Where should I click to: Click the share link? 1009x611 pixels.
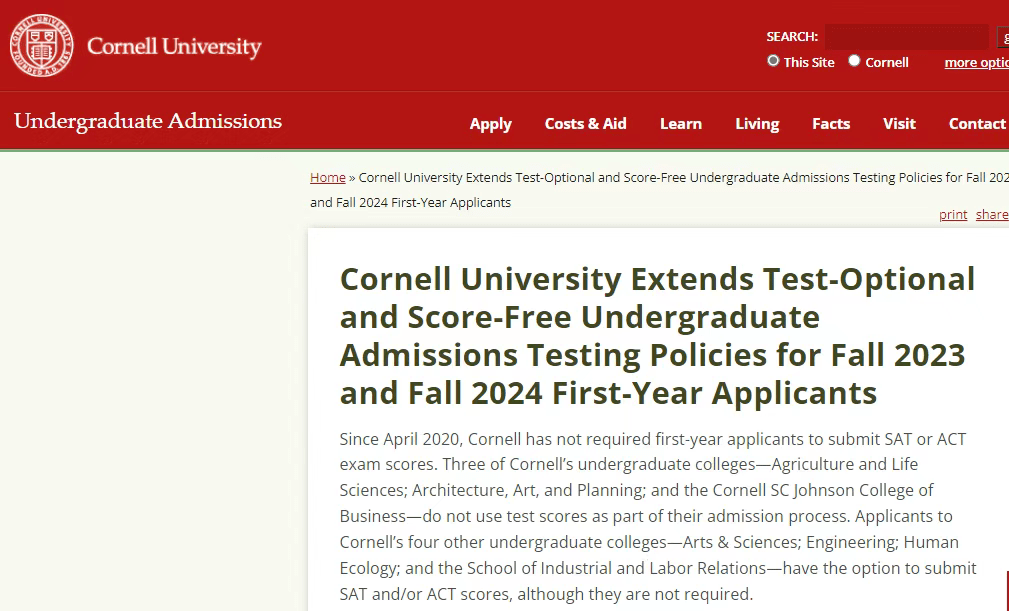992,214
